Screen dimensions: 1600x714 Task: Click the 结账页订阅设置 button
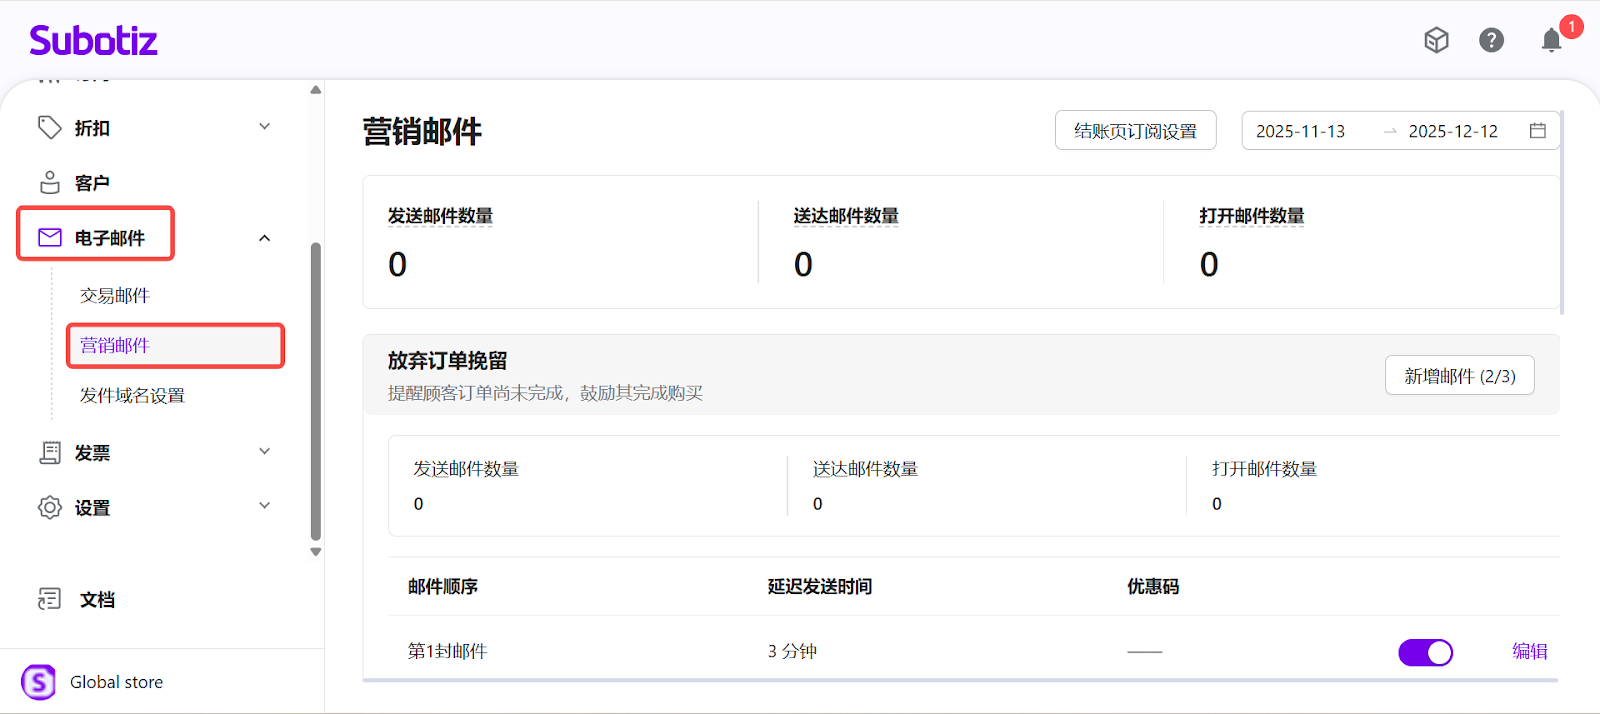pyautogui.click(x=1135, y=131)
